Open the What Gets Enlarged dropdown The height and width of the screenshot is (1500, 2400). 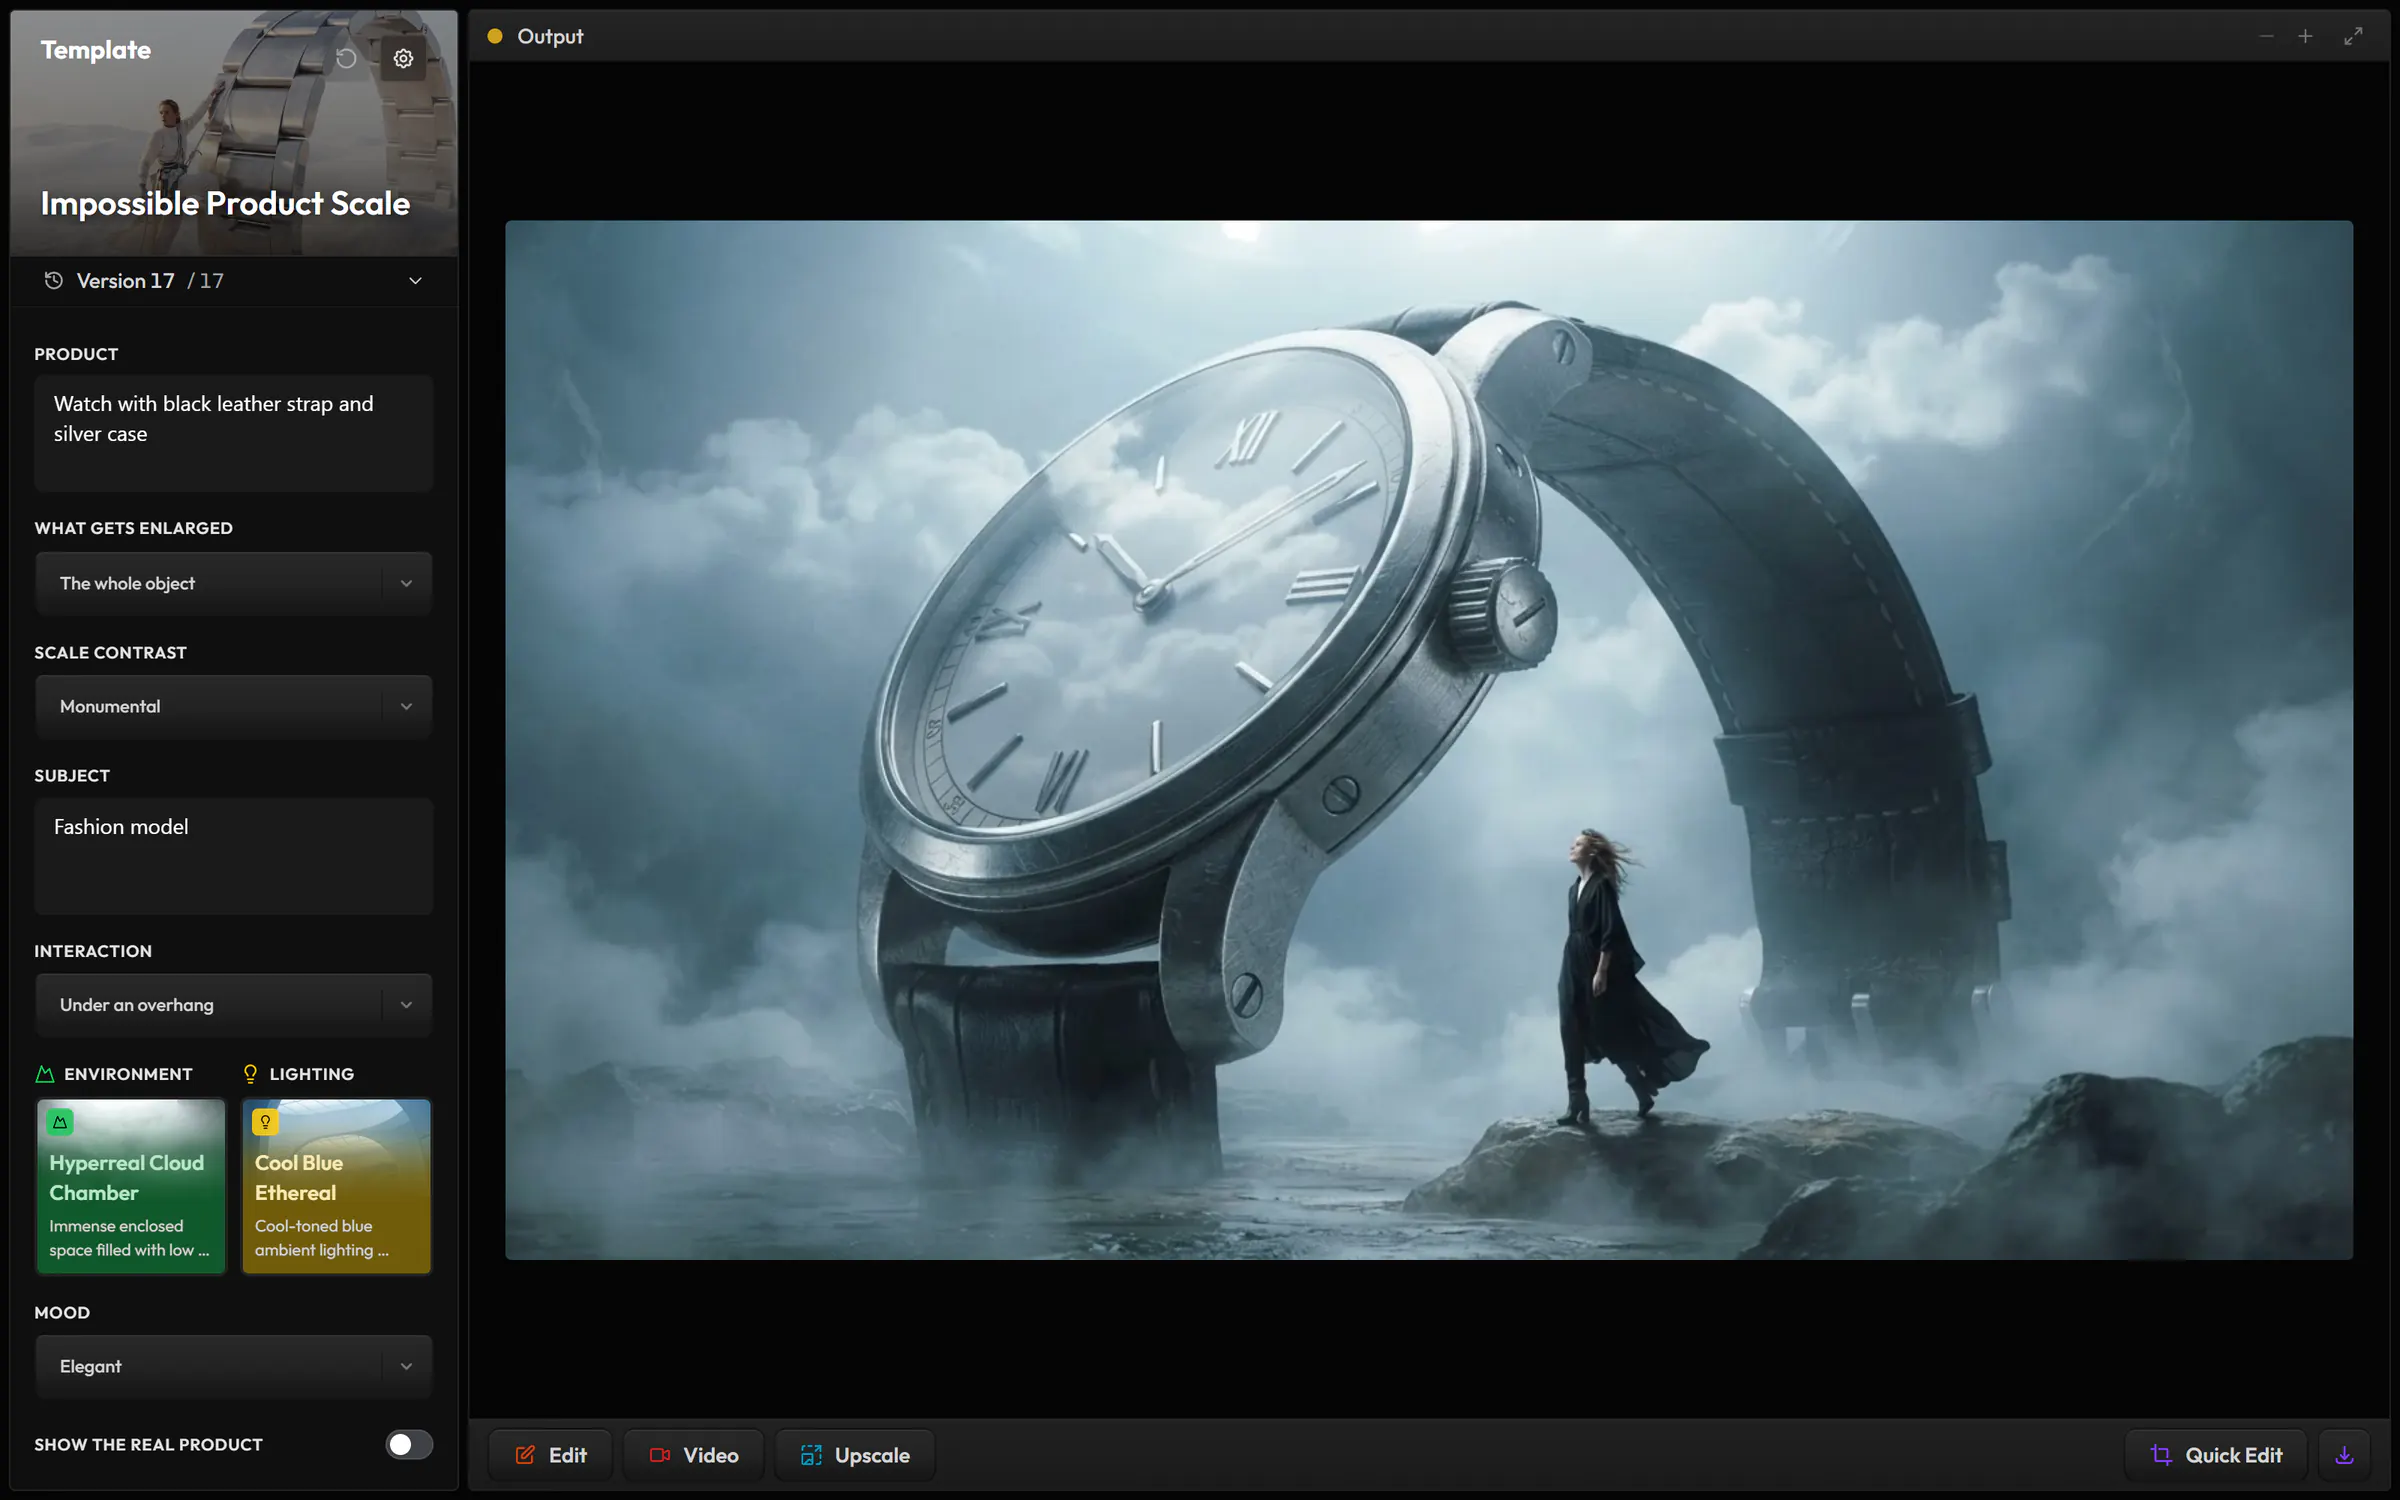coord(233,583)
